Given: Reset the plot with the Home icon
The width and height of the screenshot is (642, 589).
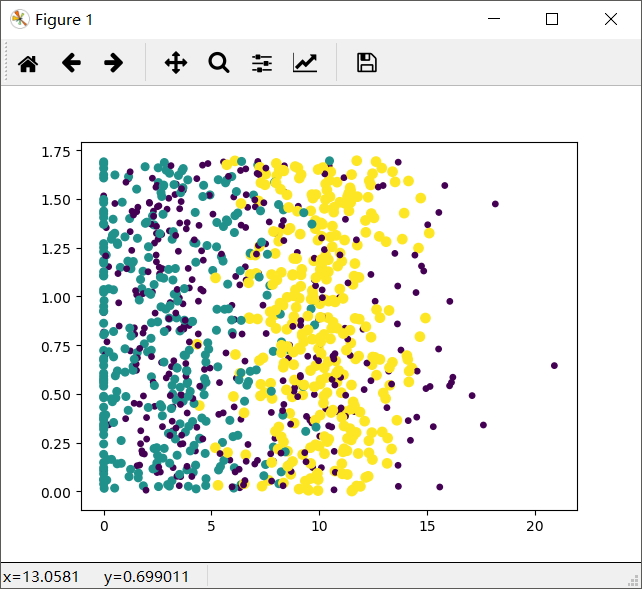Looking at the screenshot, I should coord(28,63).
